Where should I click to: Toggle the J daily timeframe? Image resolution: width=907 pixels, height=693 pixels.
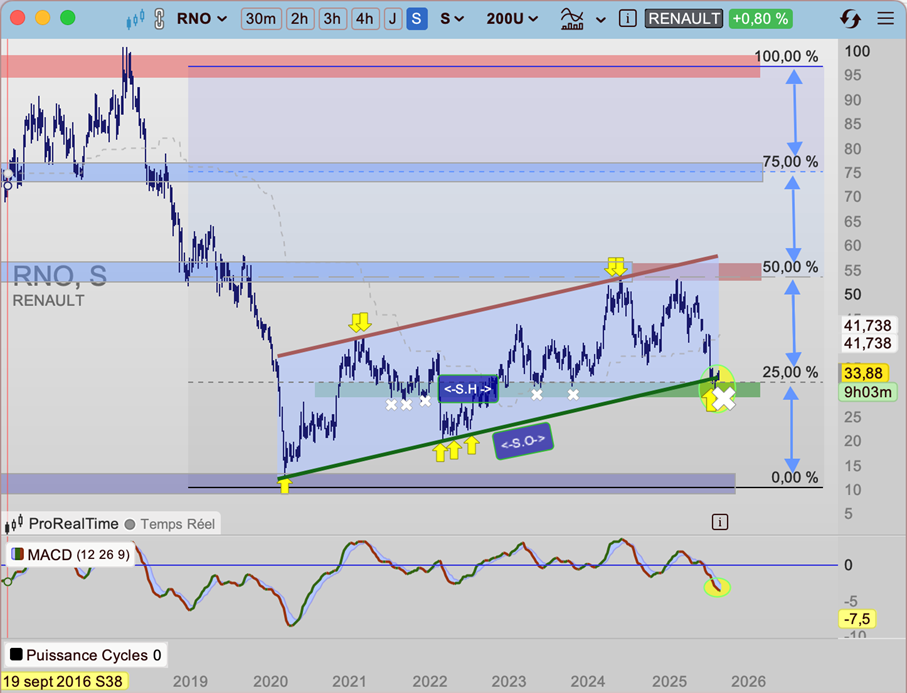[393, 18]
